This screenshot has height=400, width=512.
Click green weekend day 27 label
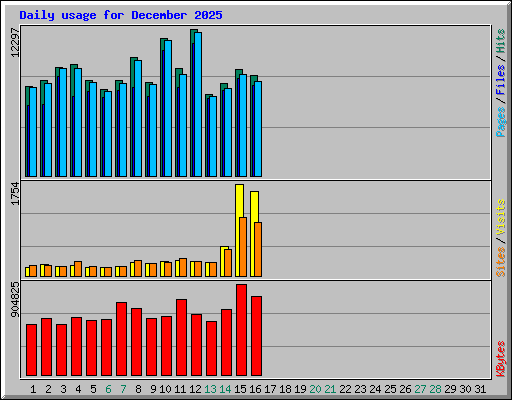420,389
